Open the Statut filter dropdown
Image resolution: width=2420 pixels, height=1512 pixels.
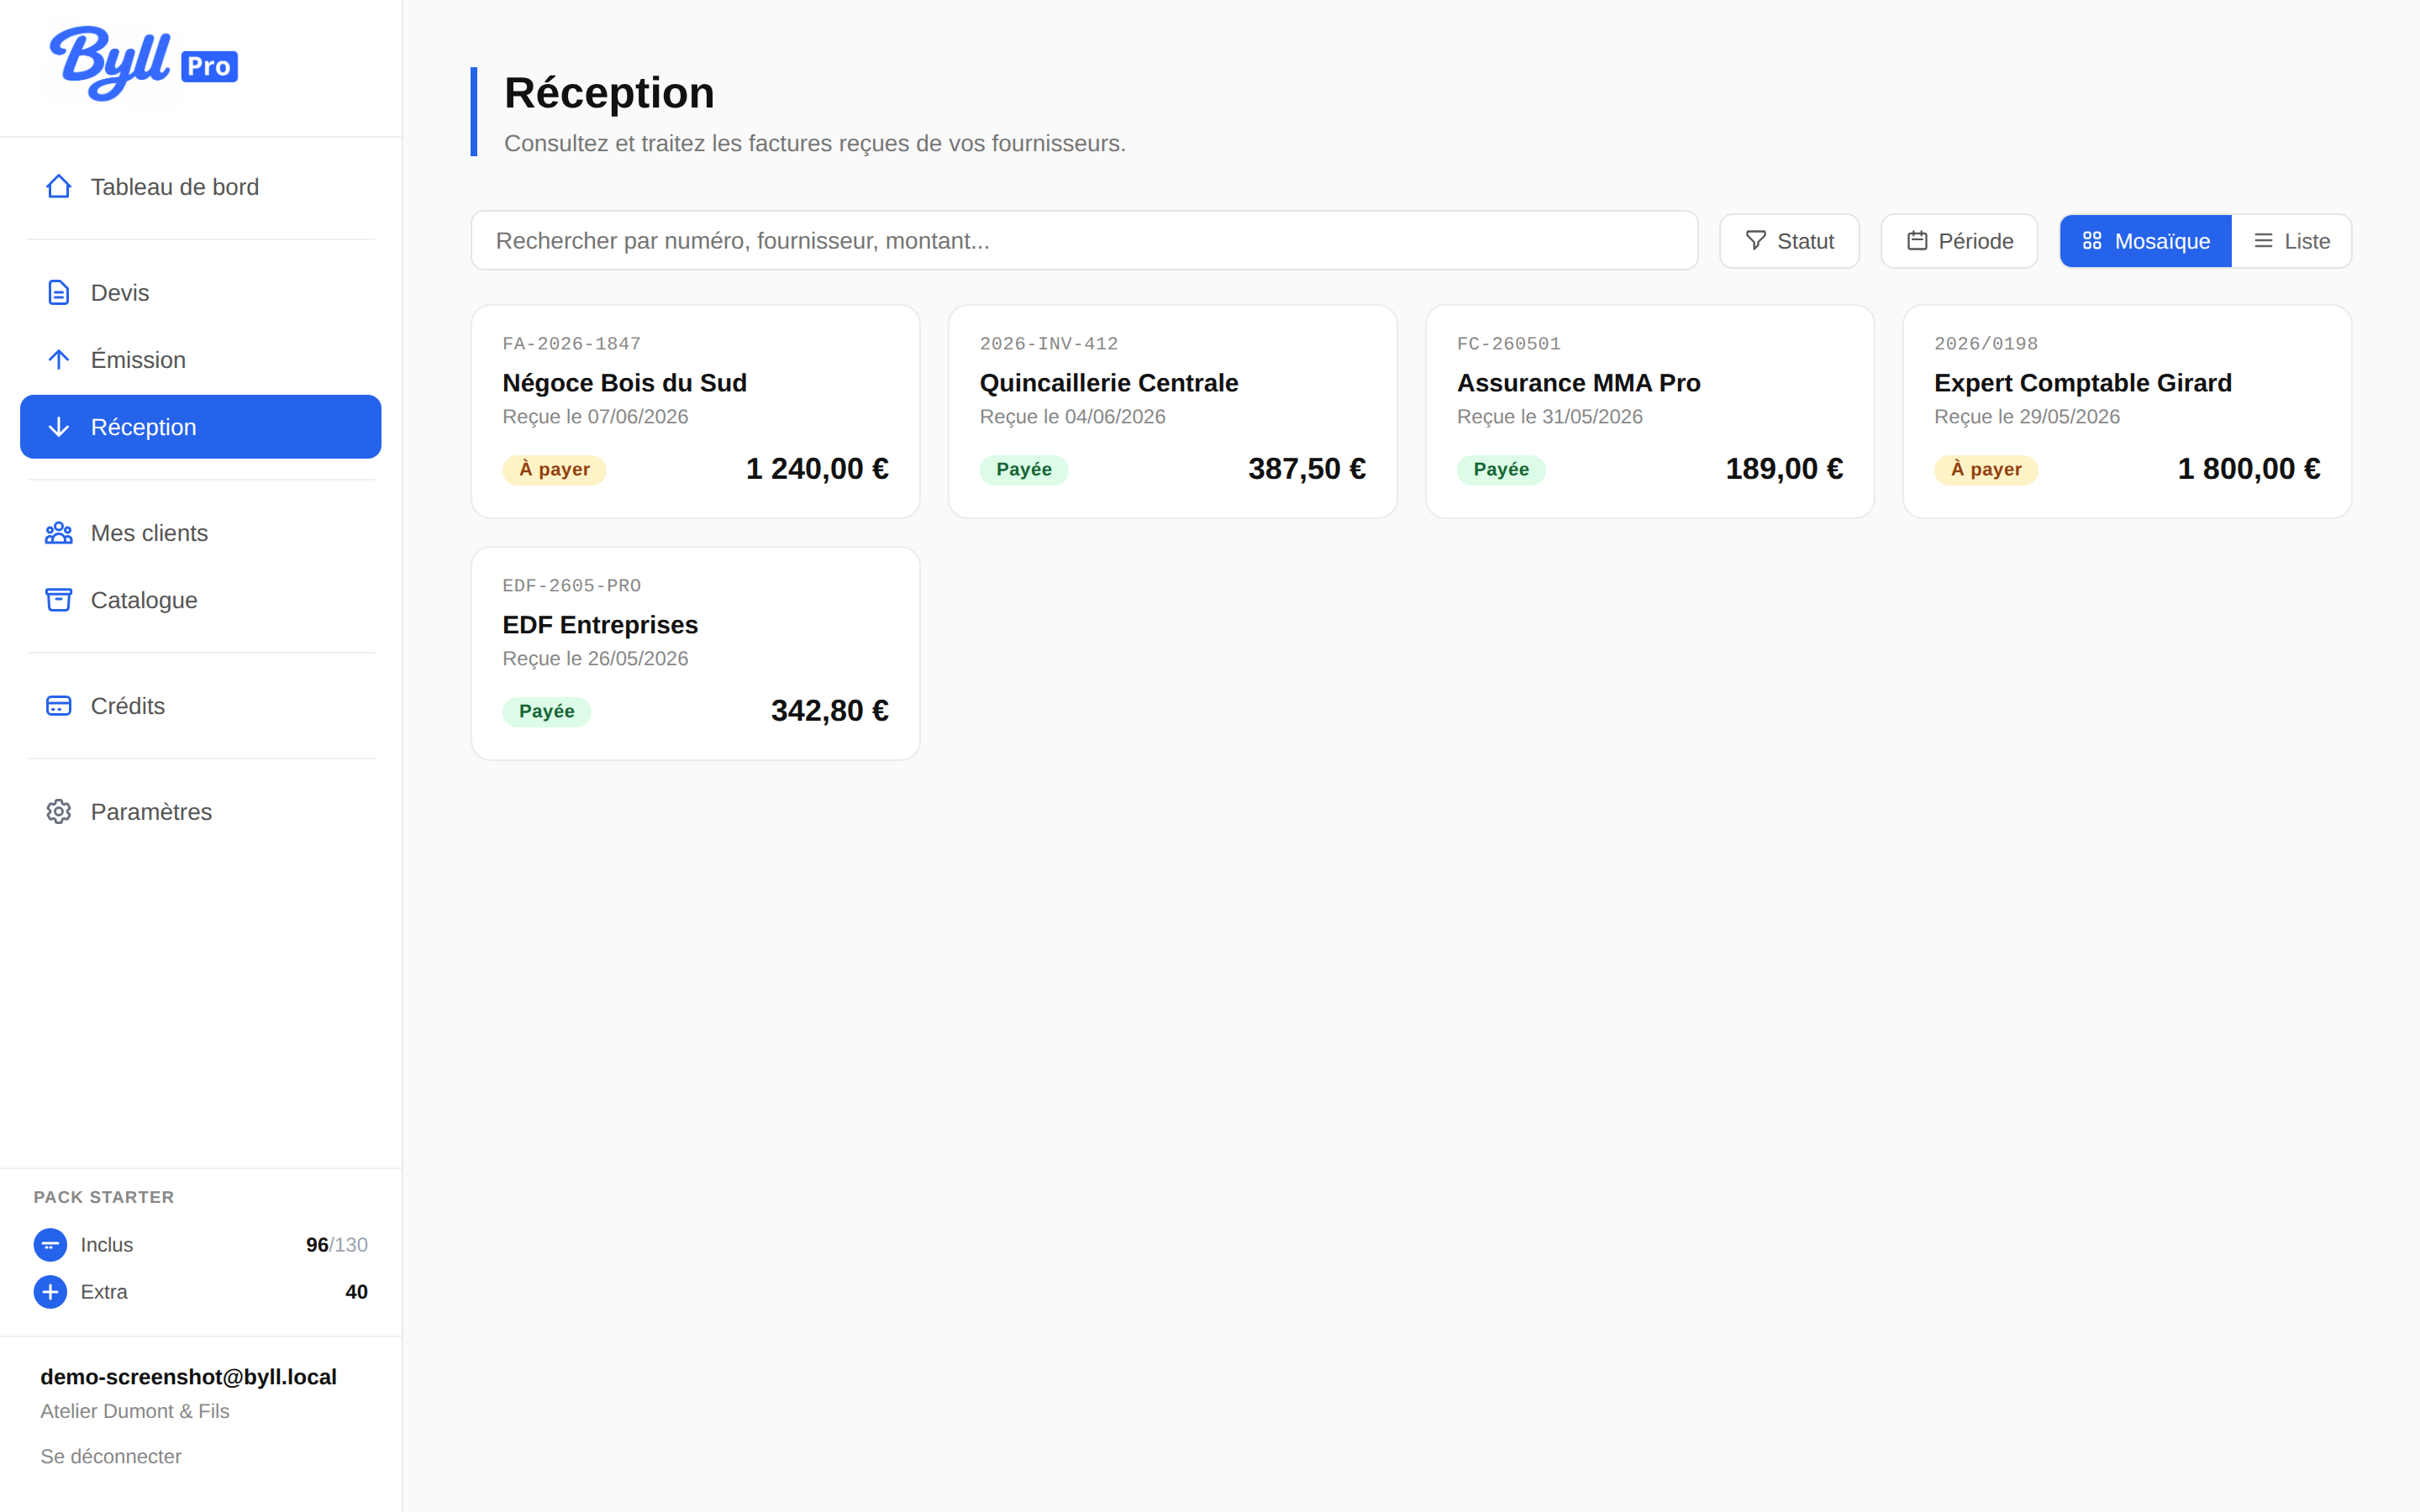pos(1789,241)
